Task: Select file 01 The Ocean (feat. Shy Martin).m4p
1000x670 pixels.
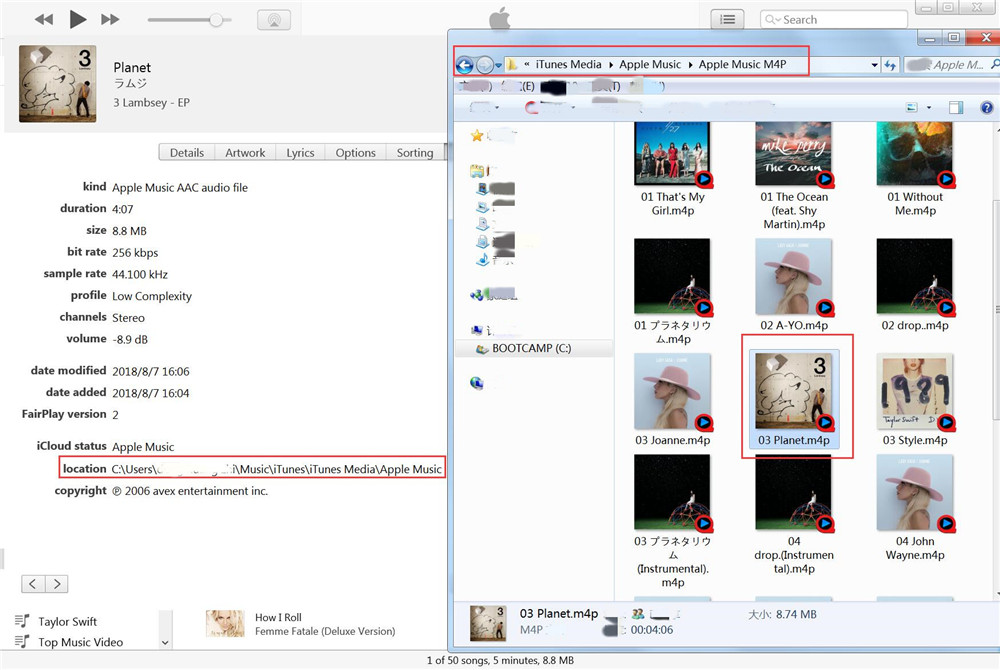Action: [x=794, y=177]
